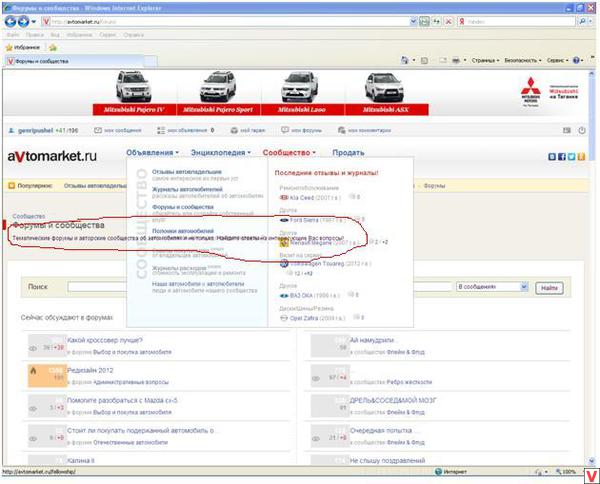Click the Volkswagen Touareg brand icon
Screen dimensions: 600x484
(284, 263)
